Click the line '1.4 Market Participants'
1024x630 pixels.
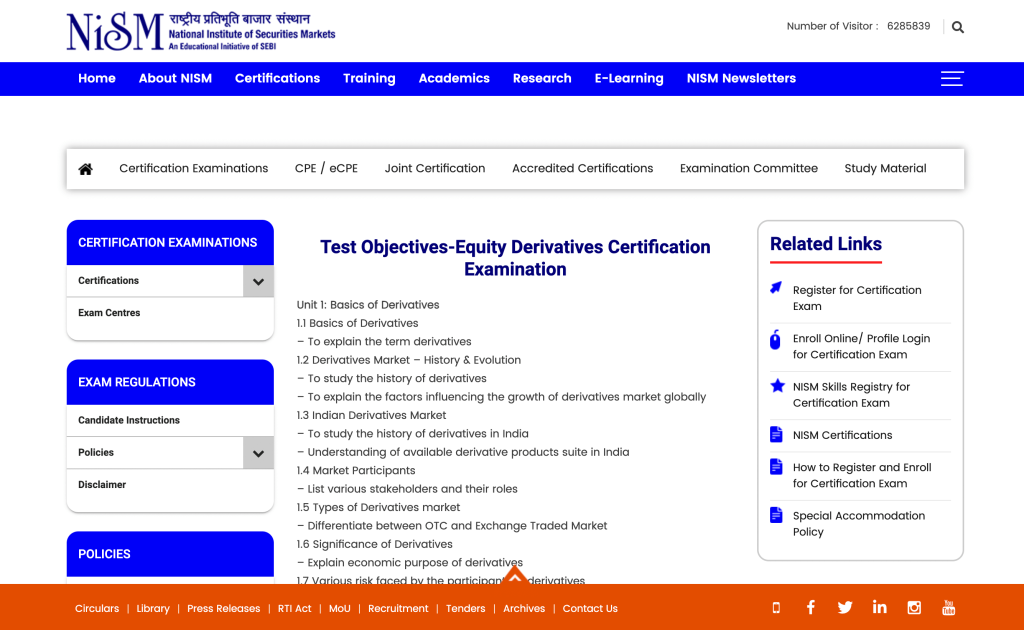pos(356,471)
